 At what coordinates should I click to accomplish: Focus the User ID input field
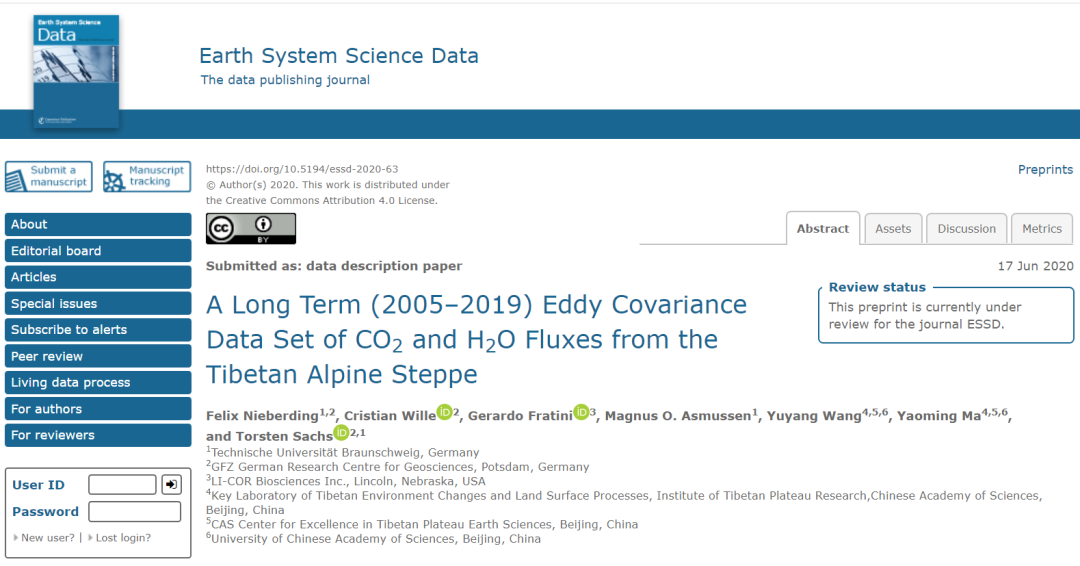click(x=122, y=485)
